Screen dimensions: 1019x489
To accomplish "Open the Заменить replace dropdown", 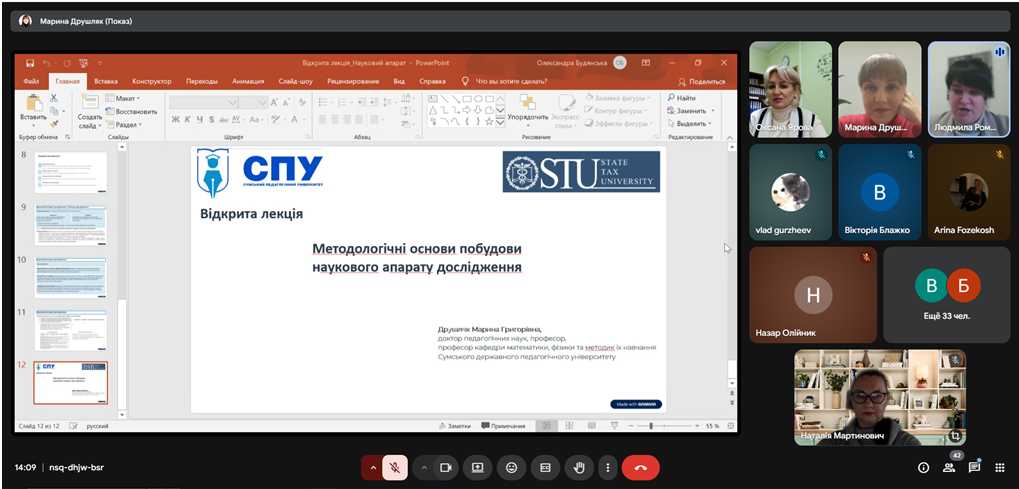I will 691,111.
